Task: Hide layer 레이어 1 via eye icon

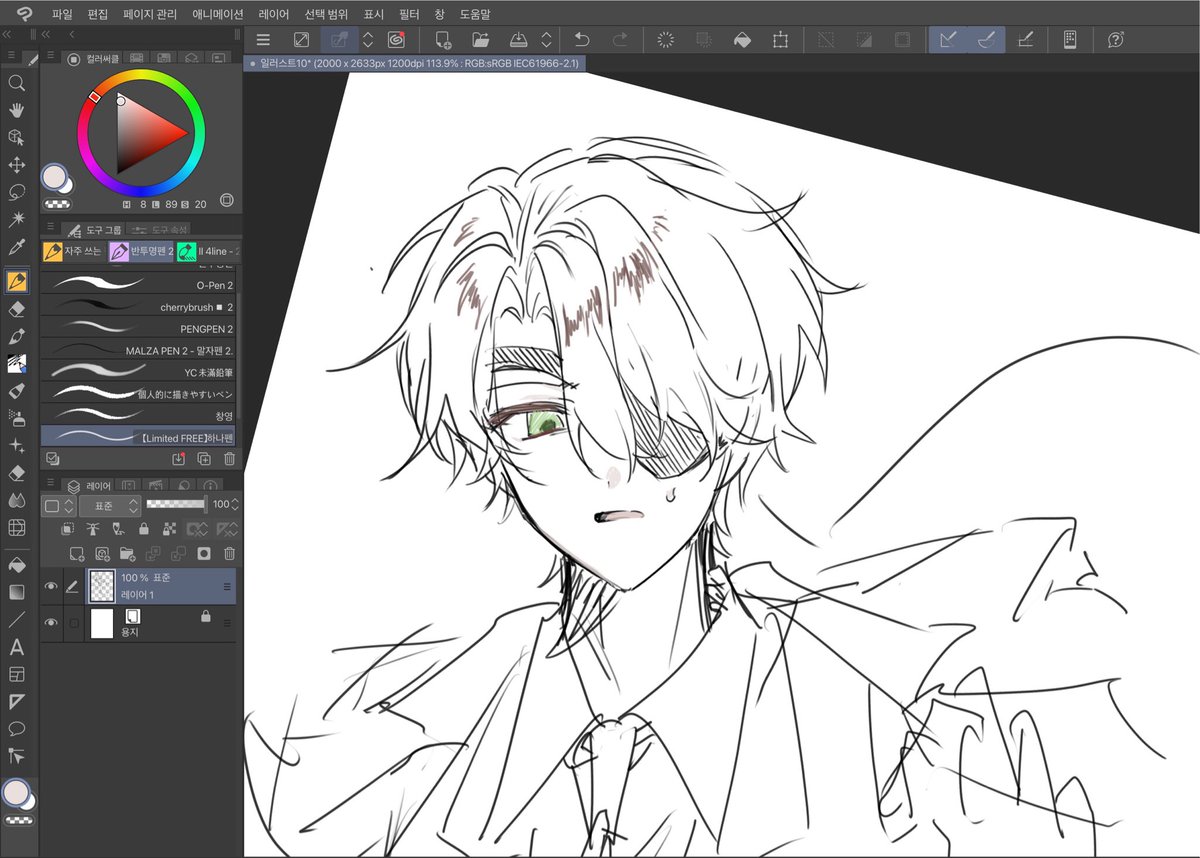Action: (x=51, y=587)
